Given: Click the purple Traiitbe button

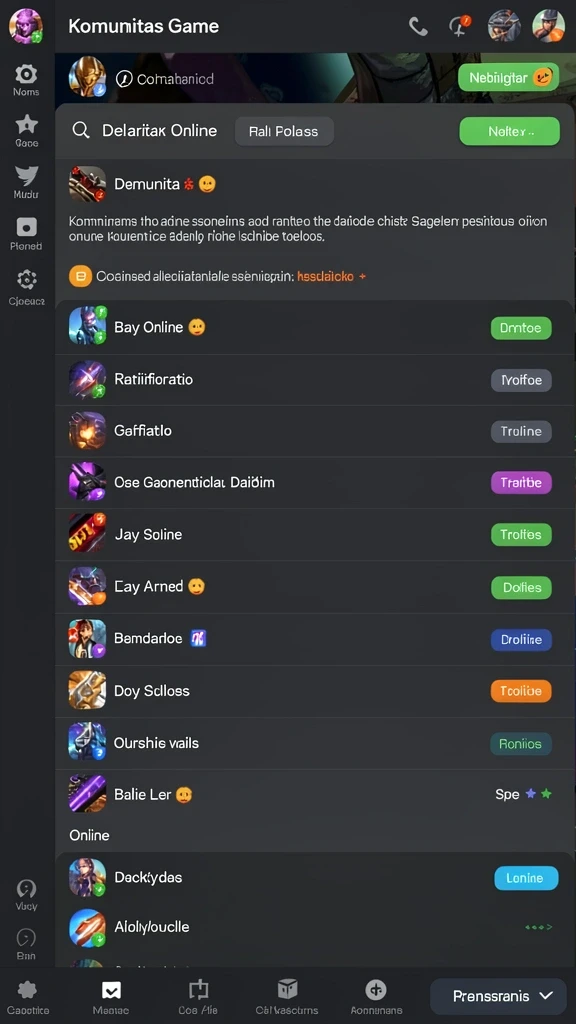Looking at the screenshot, I should (x=520, y=483).
